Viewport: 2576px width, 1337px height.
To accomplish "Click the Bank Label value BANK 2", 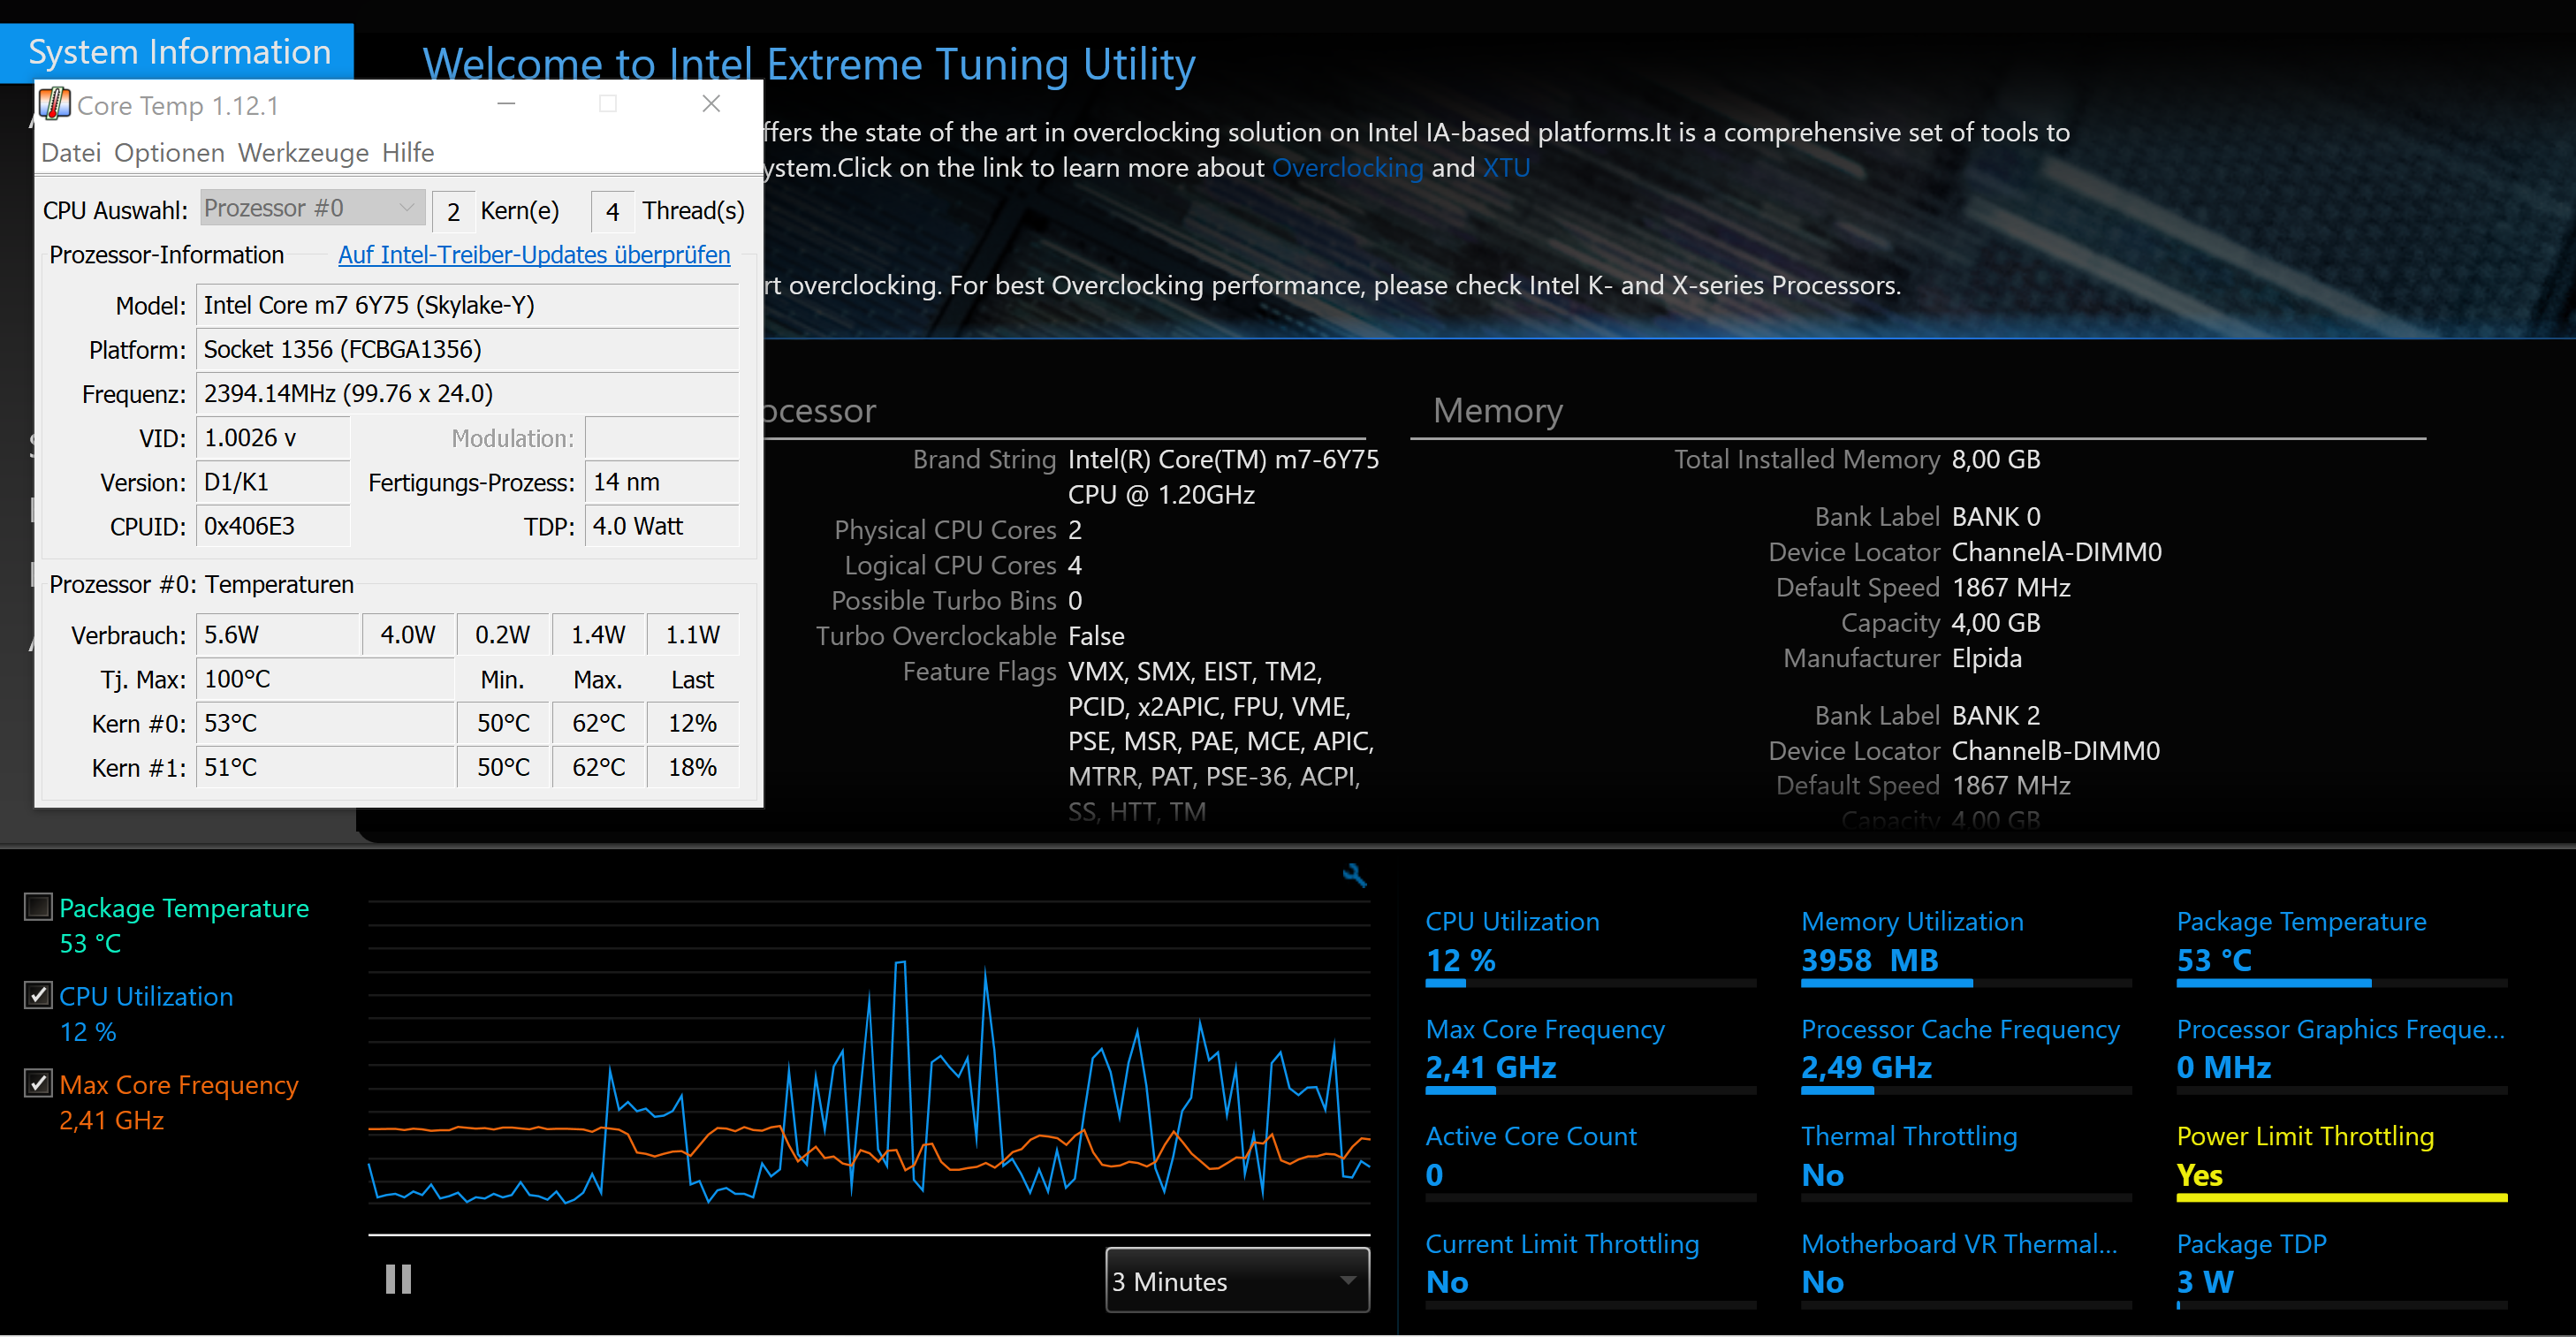I will tap(1996, 716).
